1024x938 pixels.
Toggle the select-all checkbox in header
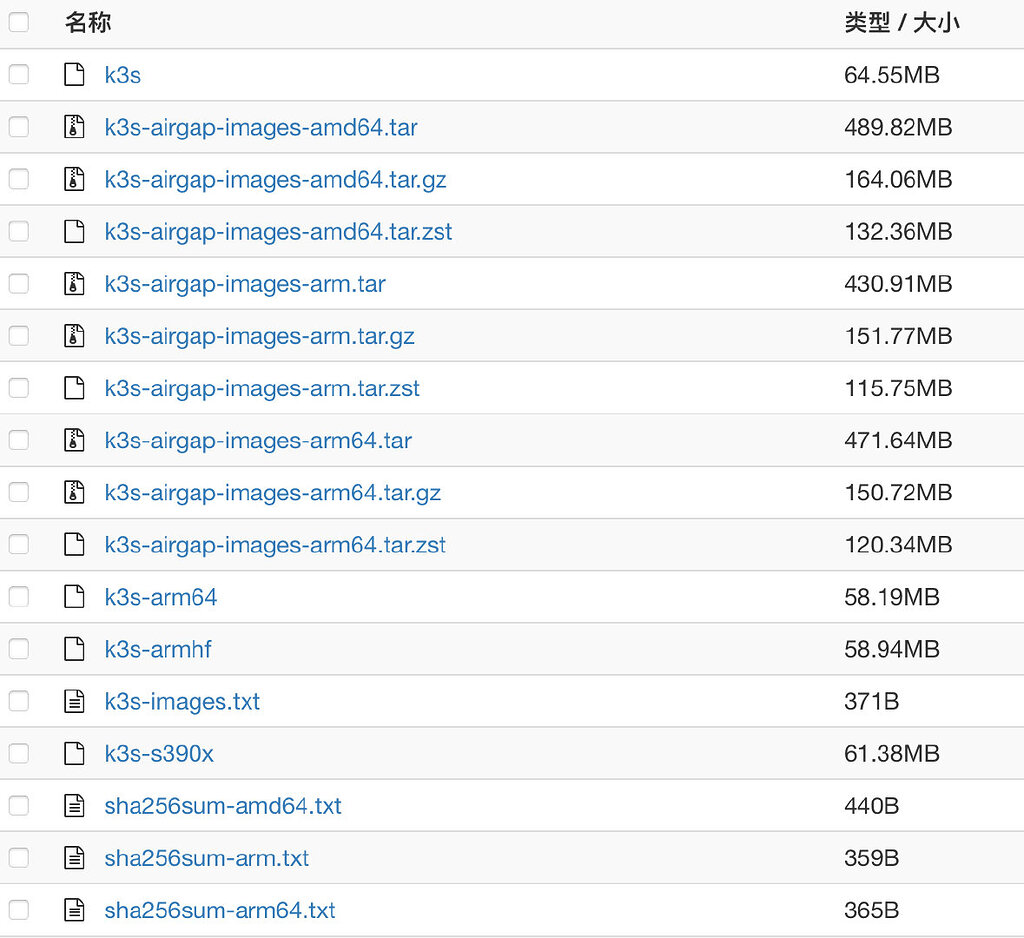point(19,22)
